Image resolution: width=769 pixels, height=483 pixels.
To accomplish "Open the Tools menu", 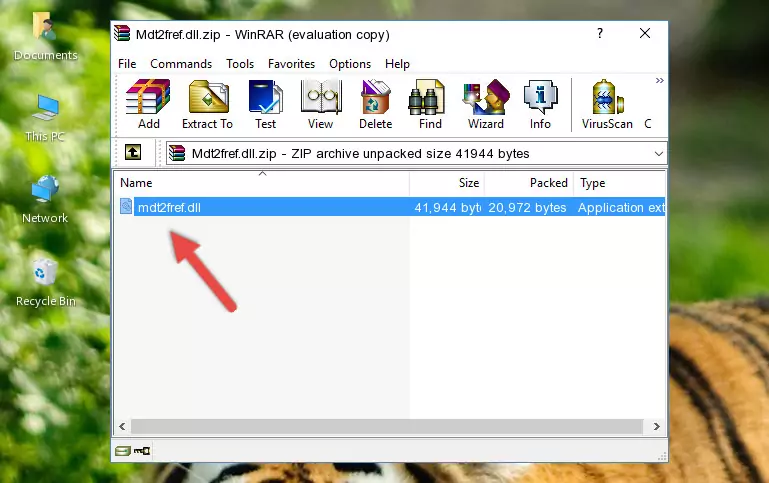I will coord(240,64).
